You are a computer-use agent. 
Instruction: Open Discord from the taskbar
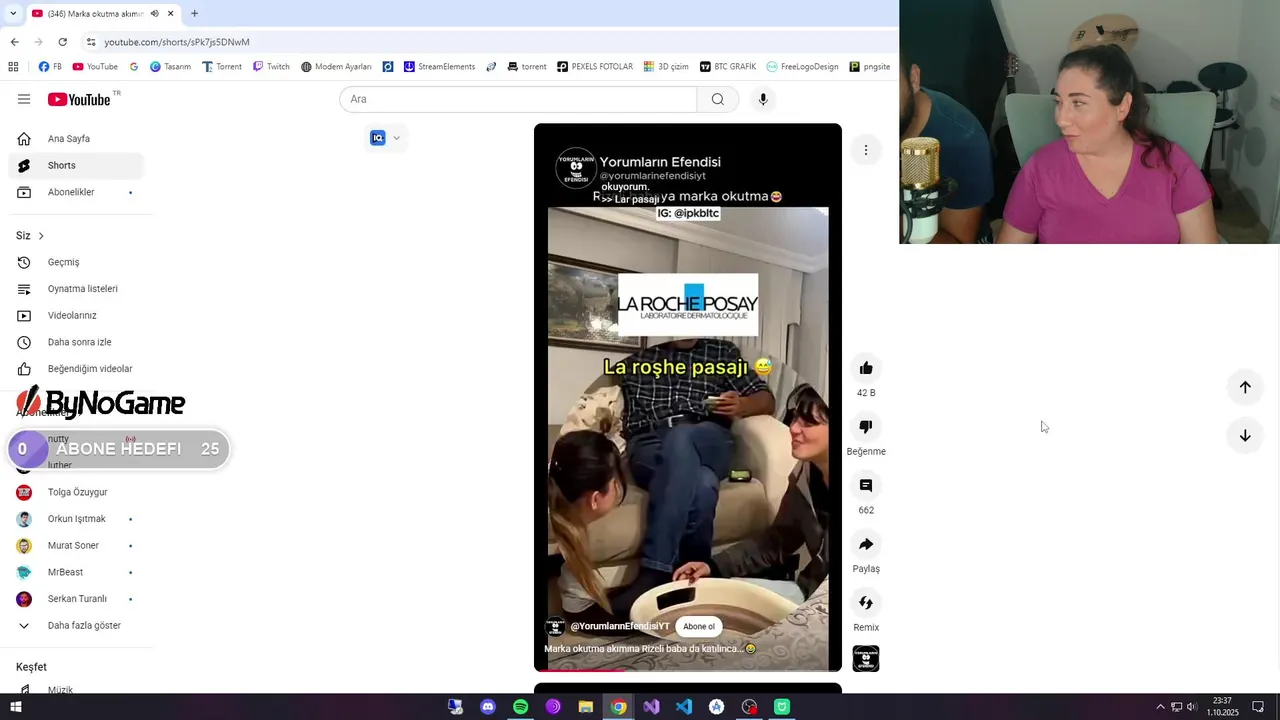[x=488, y=707]
